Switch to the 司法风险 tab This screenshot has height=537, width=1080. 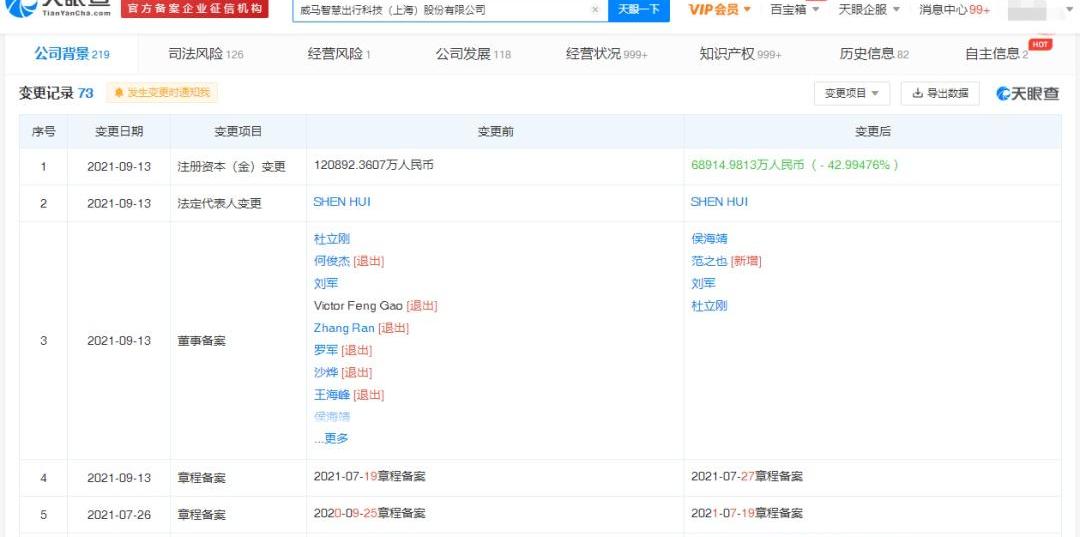(206, 54)
